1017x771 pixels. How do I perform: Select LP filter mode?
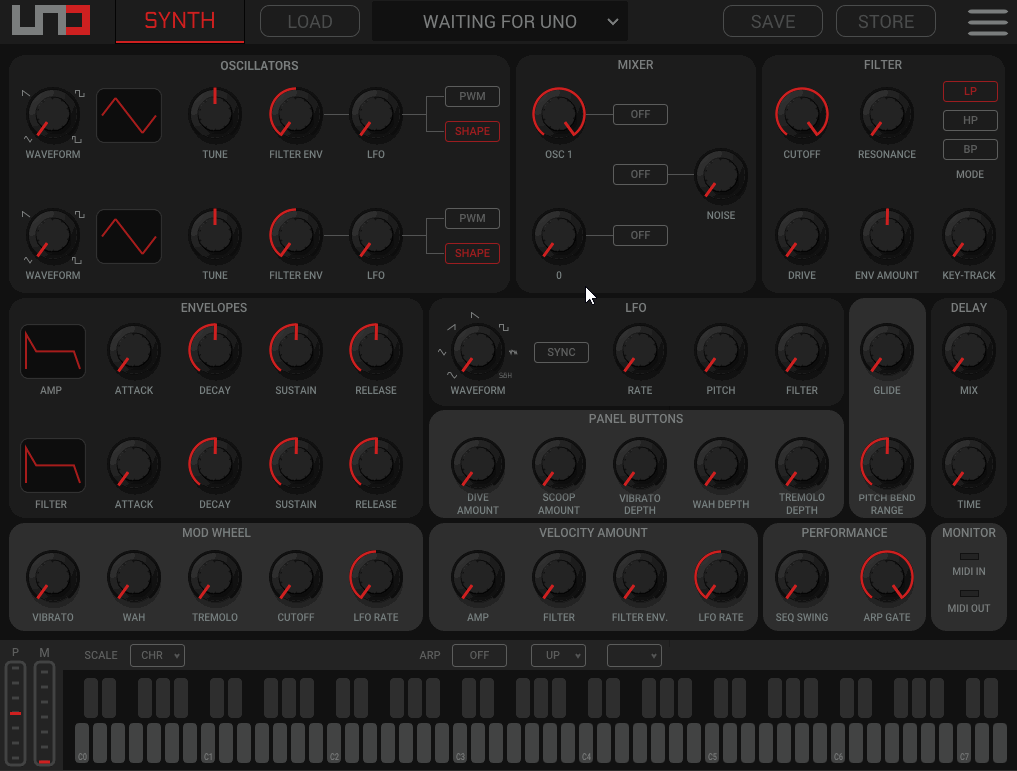[x=970, y=91]
